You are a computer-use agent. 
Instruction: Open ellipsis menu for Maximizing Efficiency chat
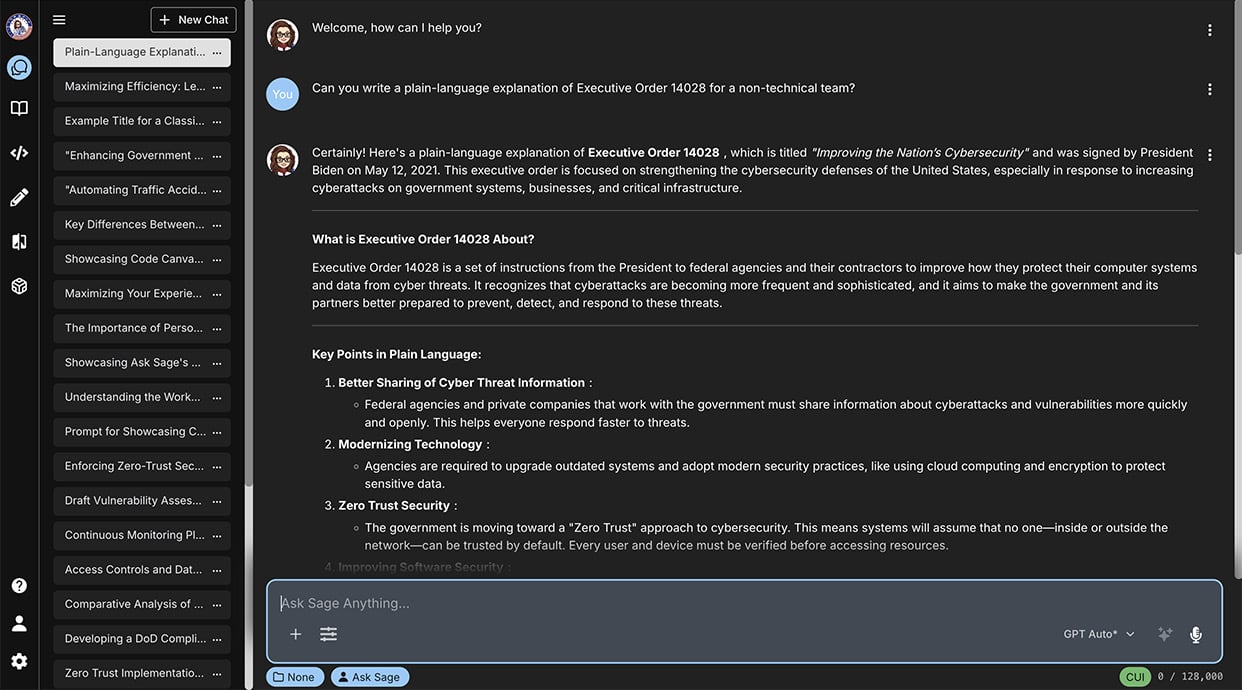(217, 87)
